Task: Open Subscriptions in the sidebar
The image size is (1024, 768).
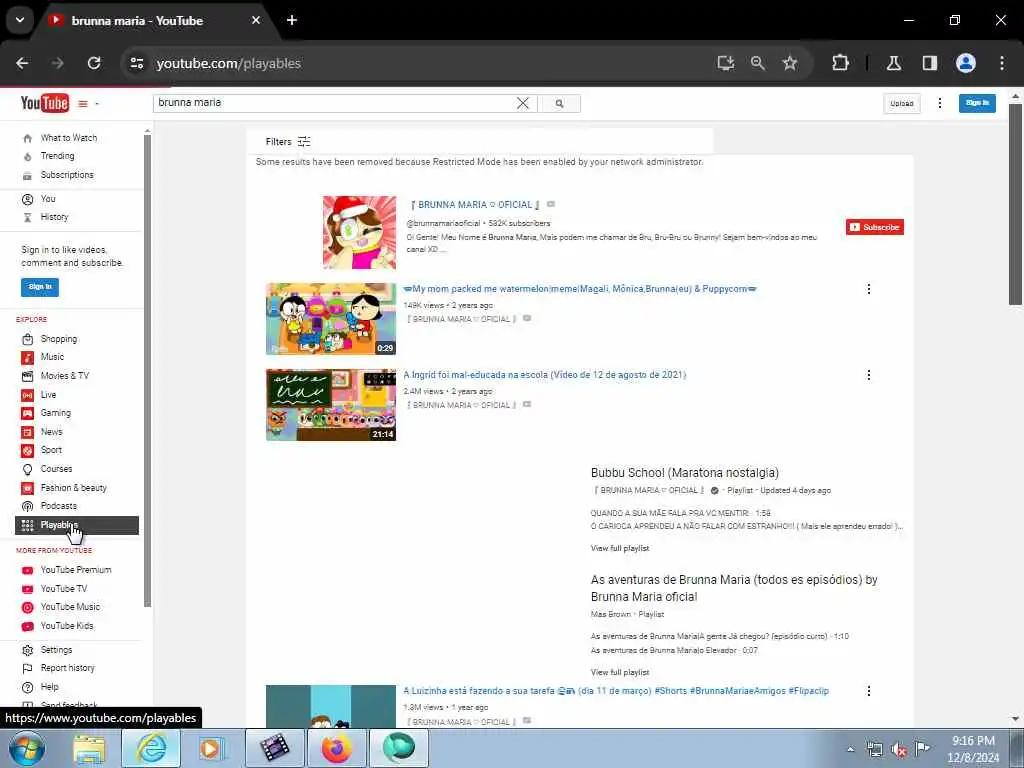Action: click(67, 175)
